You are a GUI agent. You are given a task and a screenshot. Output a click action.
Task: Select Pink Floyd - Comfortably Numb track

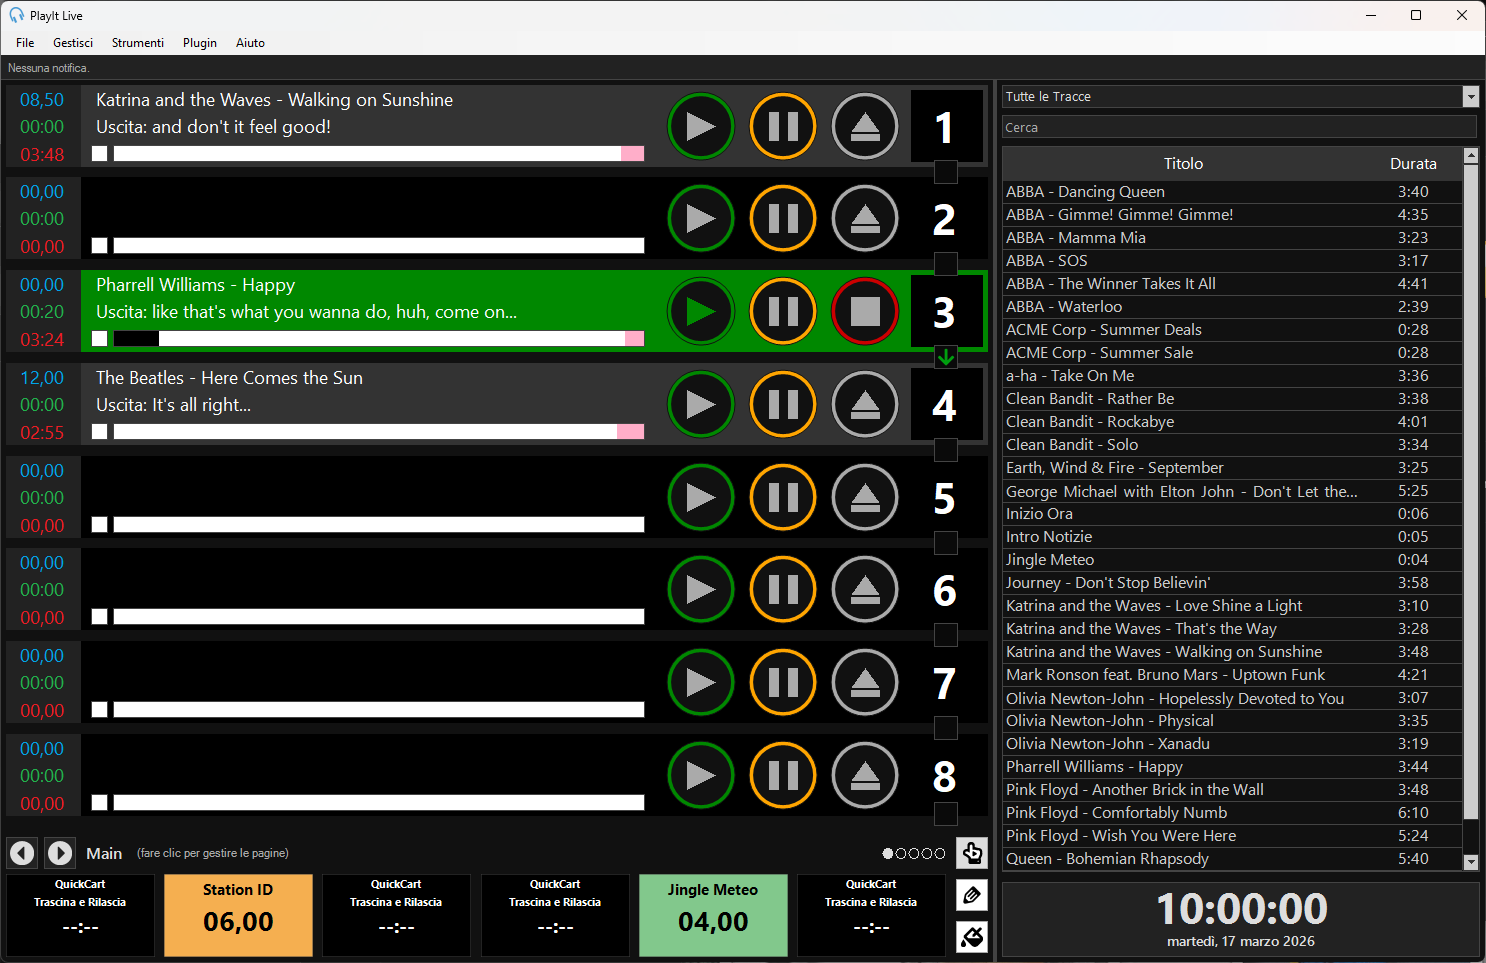pos(1232,813)
